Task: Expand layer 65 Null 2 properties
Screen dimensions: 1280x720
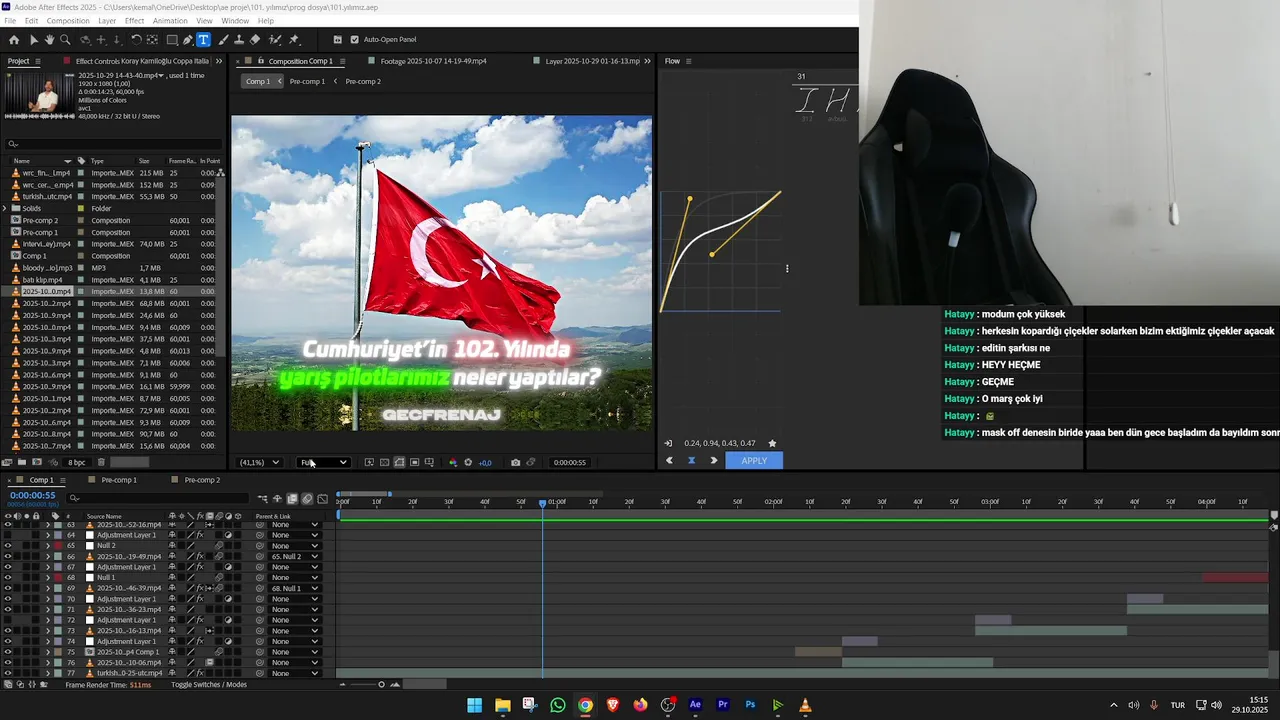Action: [47, 546]
